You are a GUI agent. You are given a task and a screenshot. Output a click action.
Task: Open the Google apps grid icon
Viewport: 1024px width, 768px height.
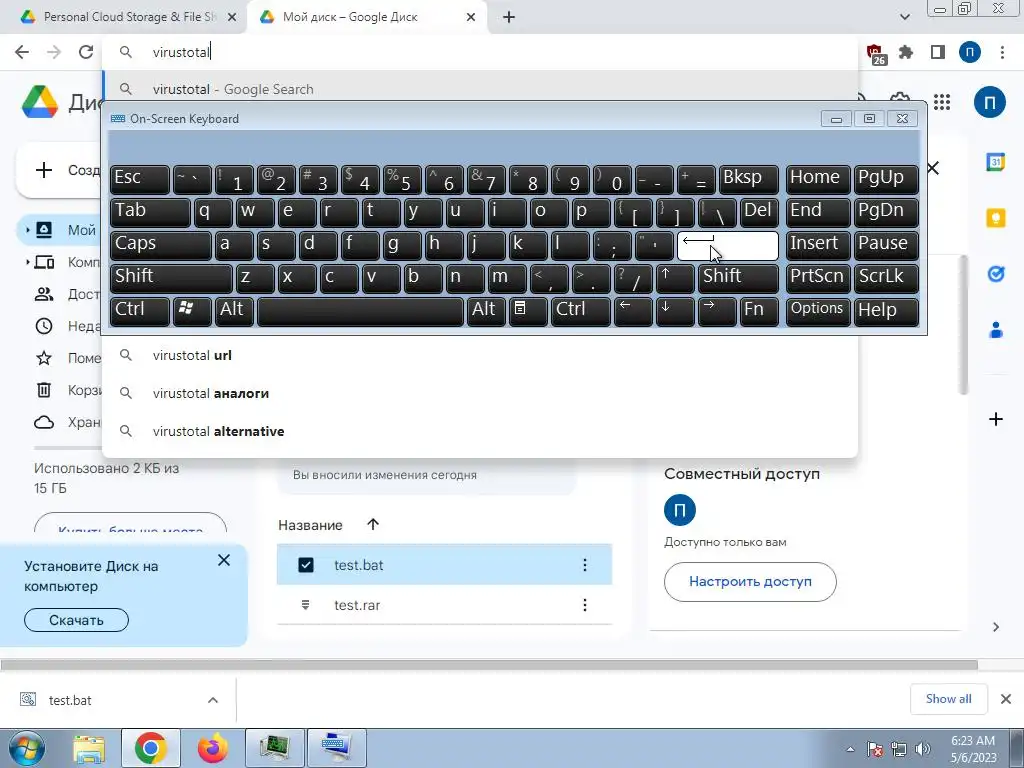pos(942,103)
